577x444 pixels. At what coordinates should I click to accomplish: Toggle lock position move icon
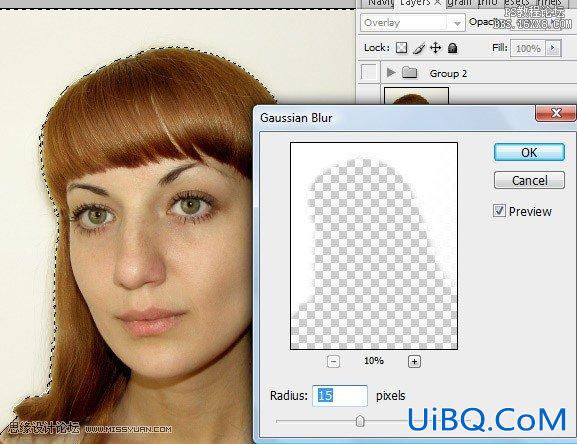point(436,48)
